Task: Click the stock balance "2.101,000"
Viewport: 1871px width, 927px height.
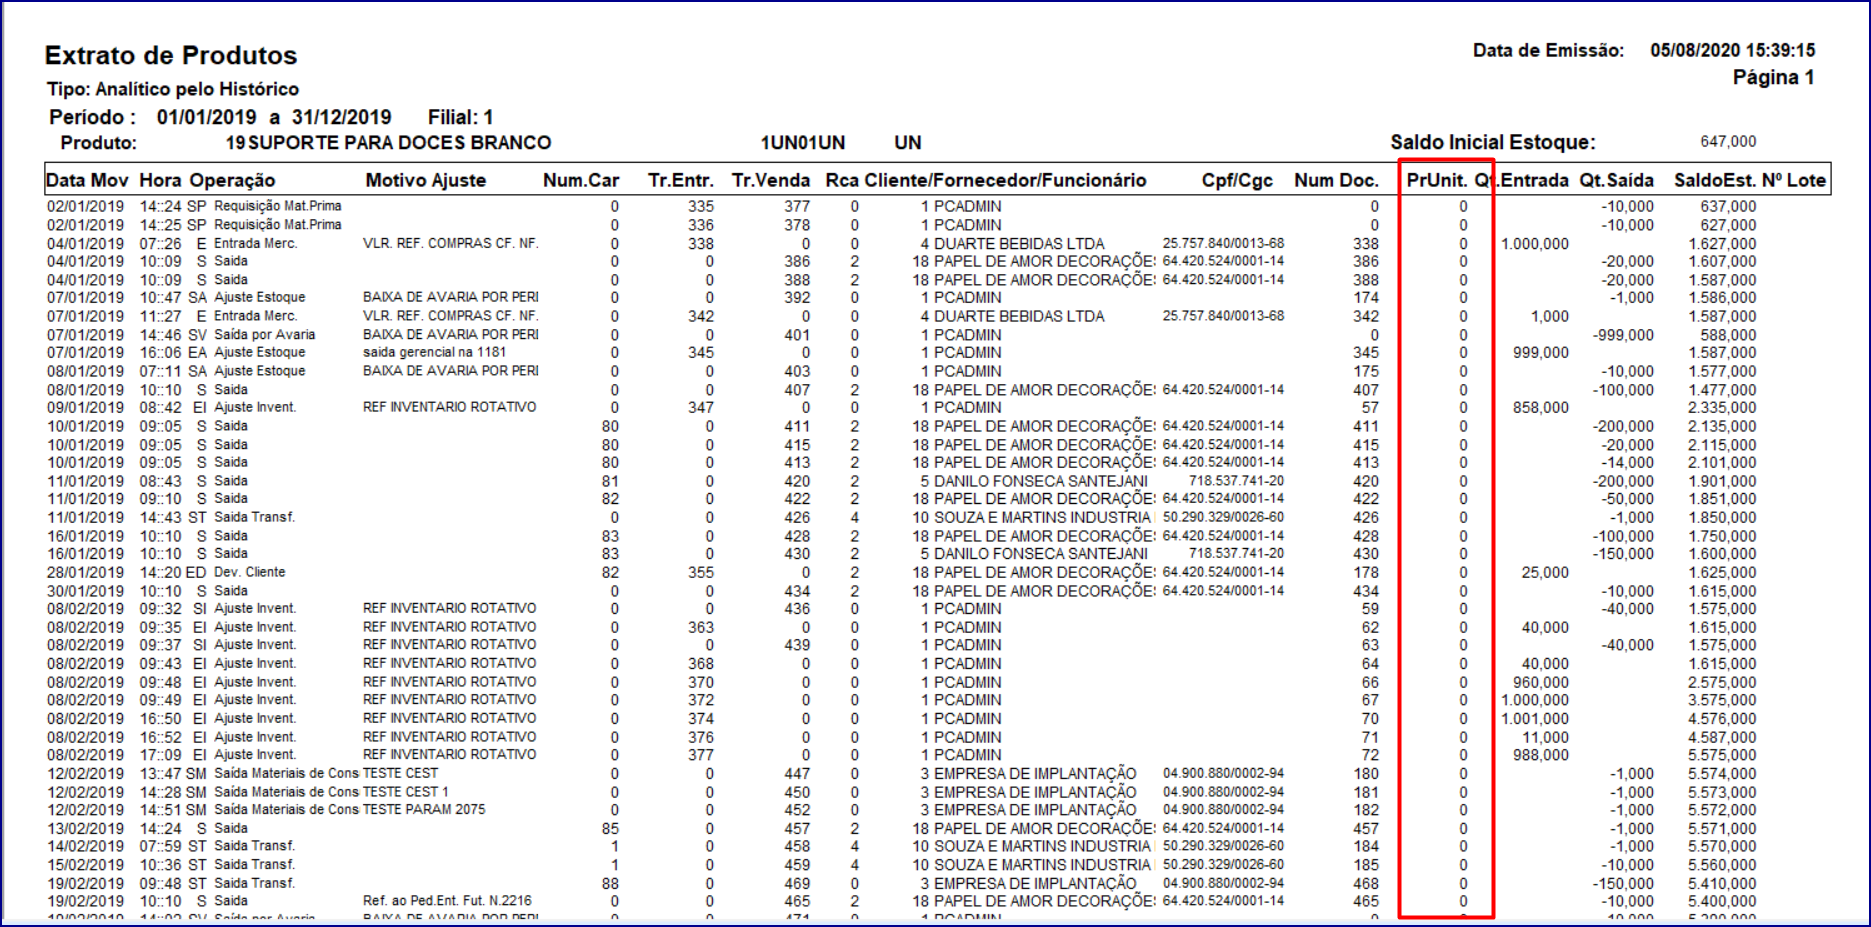Action: (x=1722, y=463)
